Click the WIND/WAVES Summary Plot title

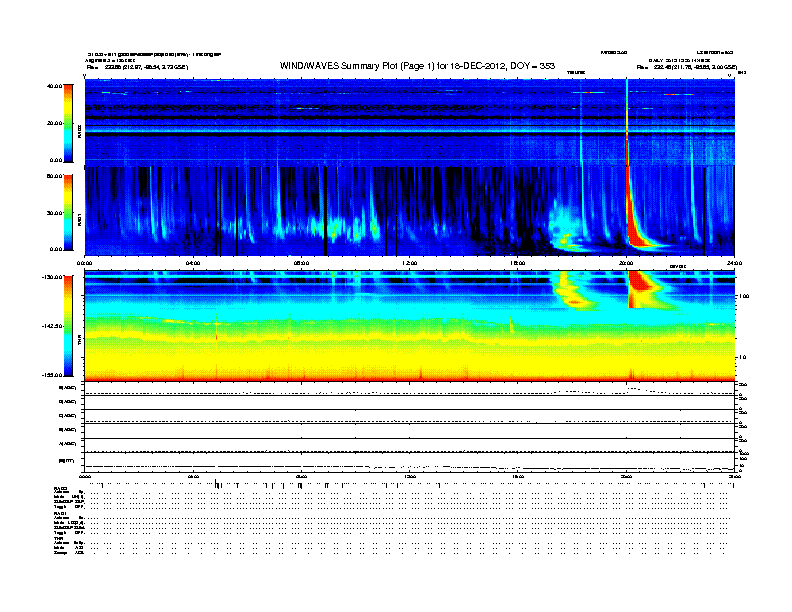(x=417, y=66)
